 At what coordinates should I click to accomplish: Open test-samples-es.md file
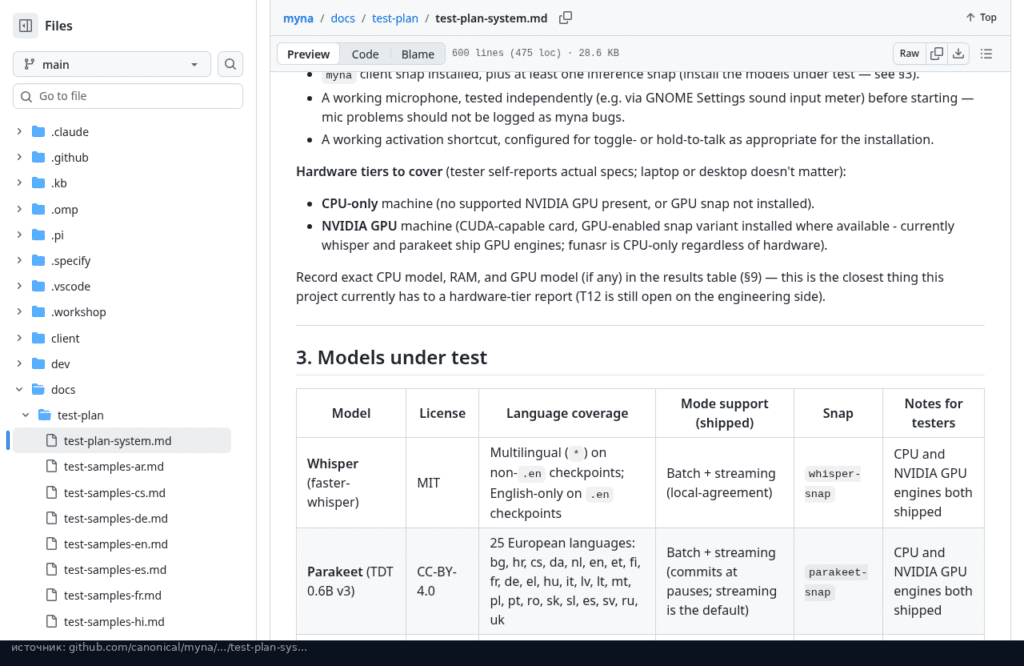click(x=115, y=570)
